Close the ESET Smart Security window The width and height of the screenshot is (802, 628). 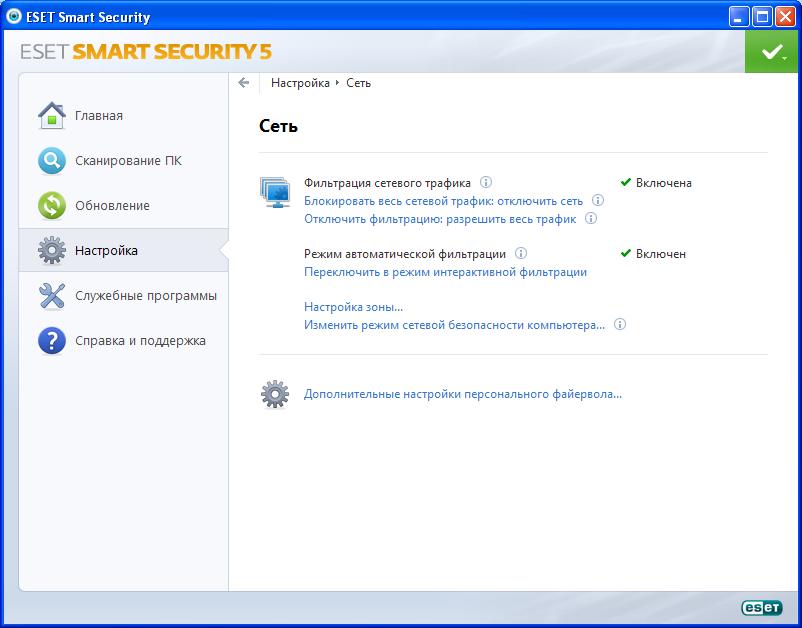coord(785,17)
